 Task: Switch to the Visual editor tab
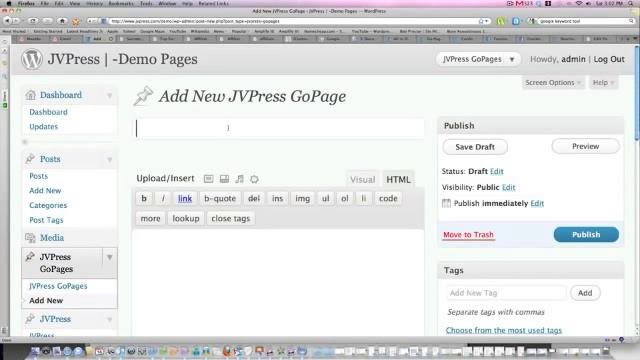coord(362,180)
